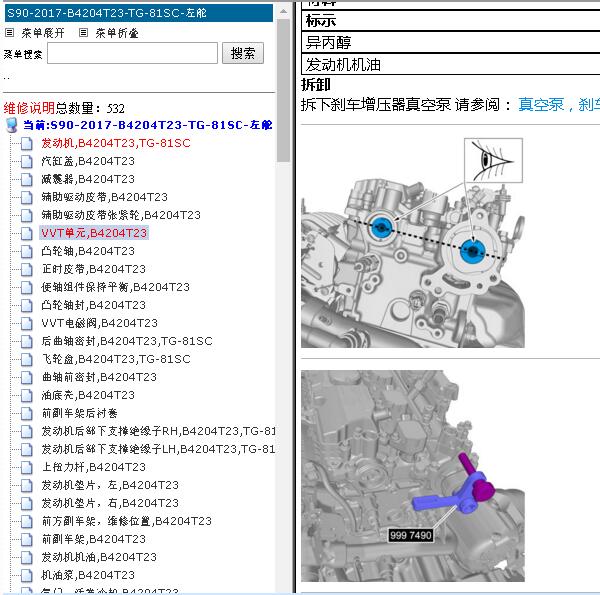The height and width of the screenshot is (595, 600).
Task: Click document icon beside 曲轴前密封
Action: coord(26,377)
